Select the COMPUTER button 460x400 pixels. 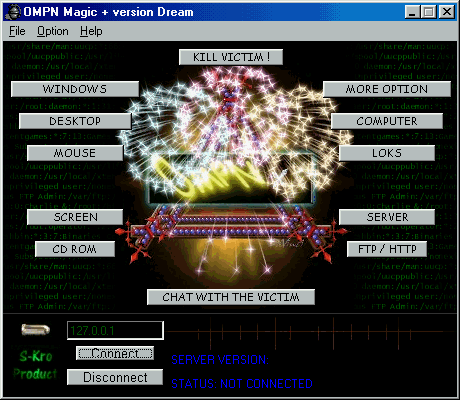pyautogui.click(x=387, y=121)
